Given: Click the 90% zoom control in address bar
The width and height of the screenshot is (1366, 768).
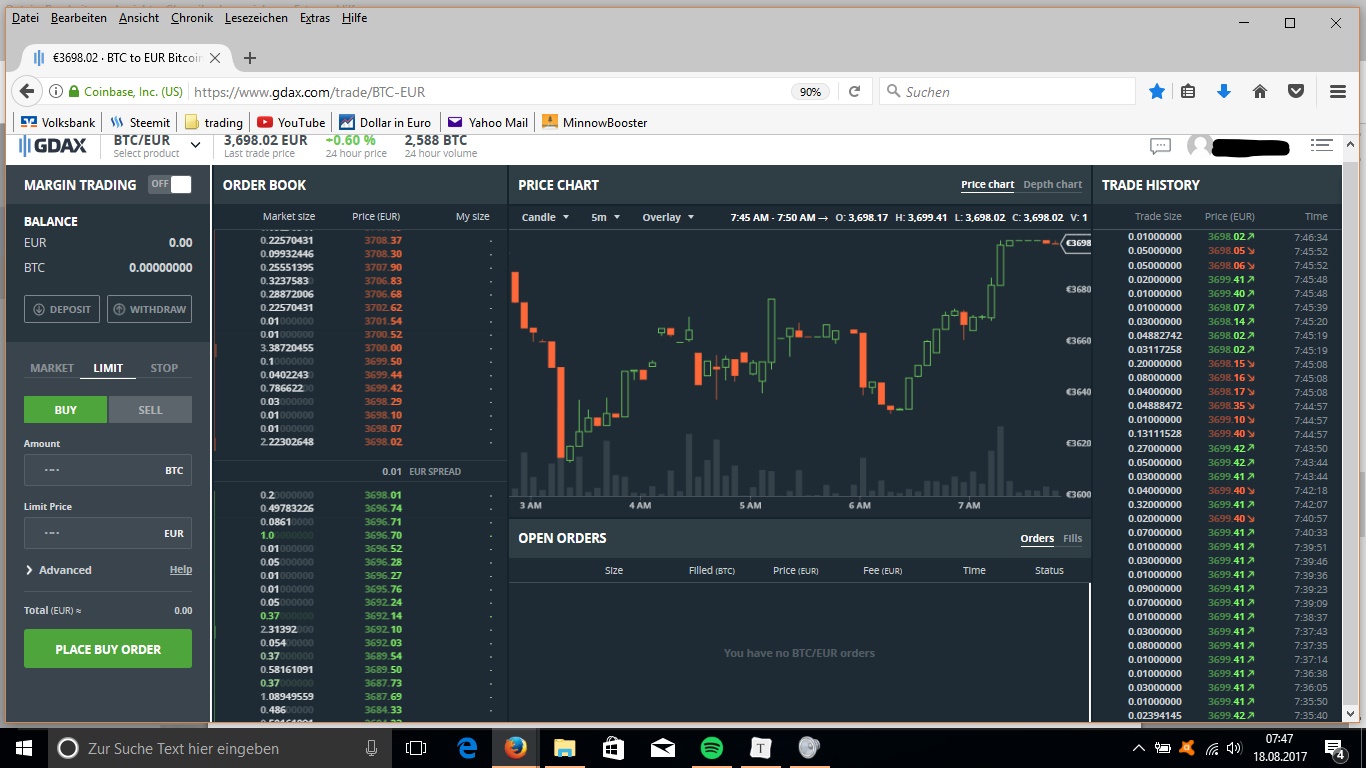Looking at the screenshot, I should (x=810, y=91).
